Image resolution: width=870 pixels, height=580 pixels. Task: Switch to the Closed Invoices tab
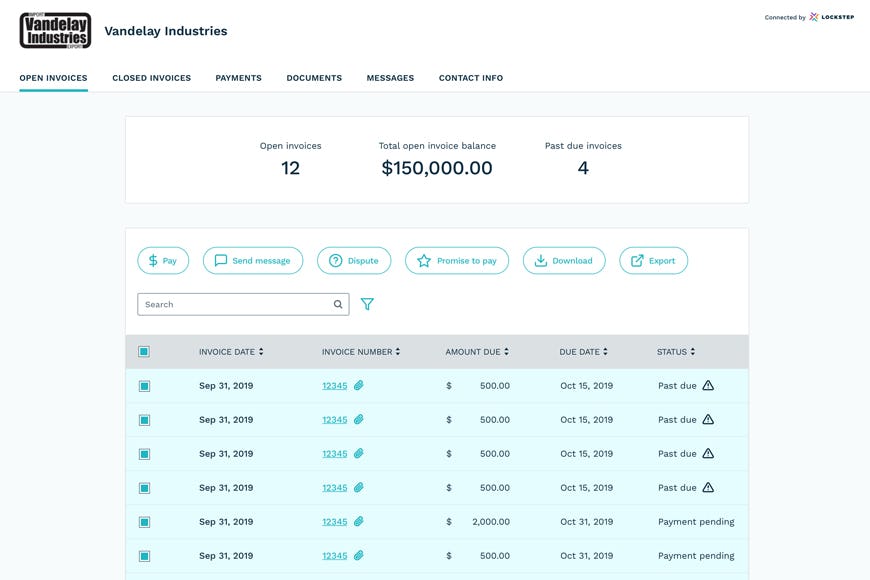151,78
